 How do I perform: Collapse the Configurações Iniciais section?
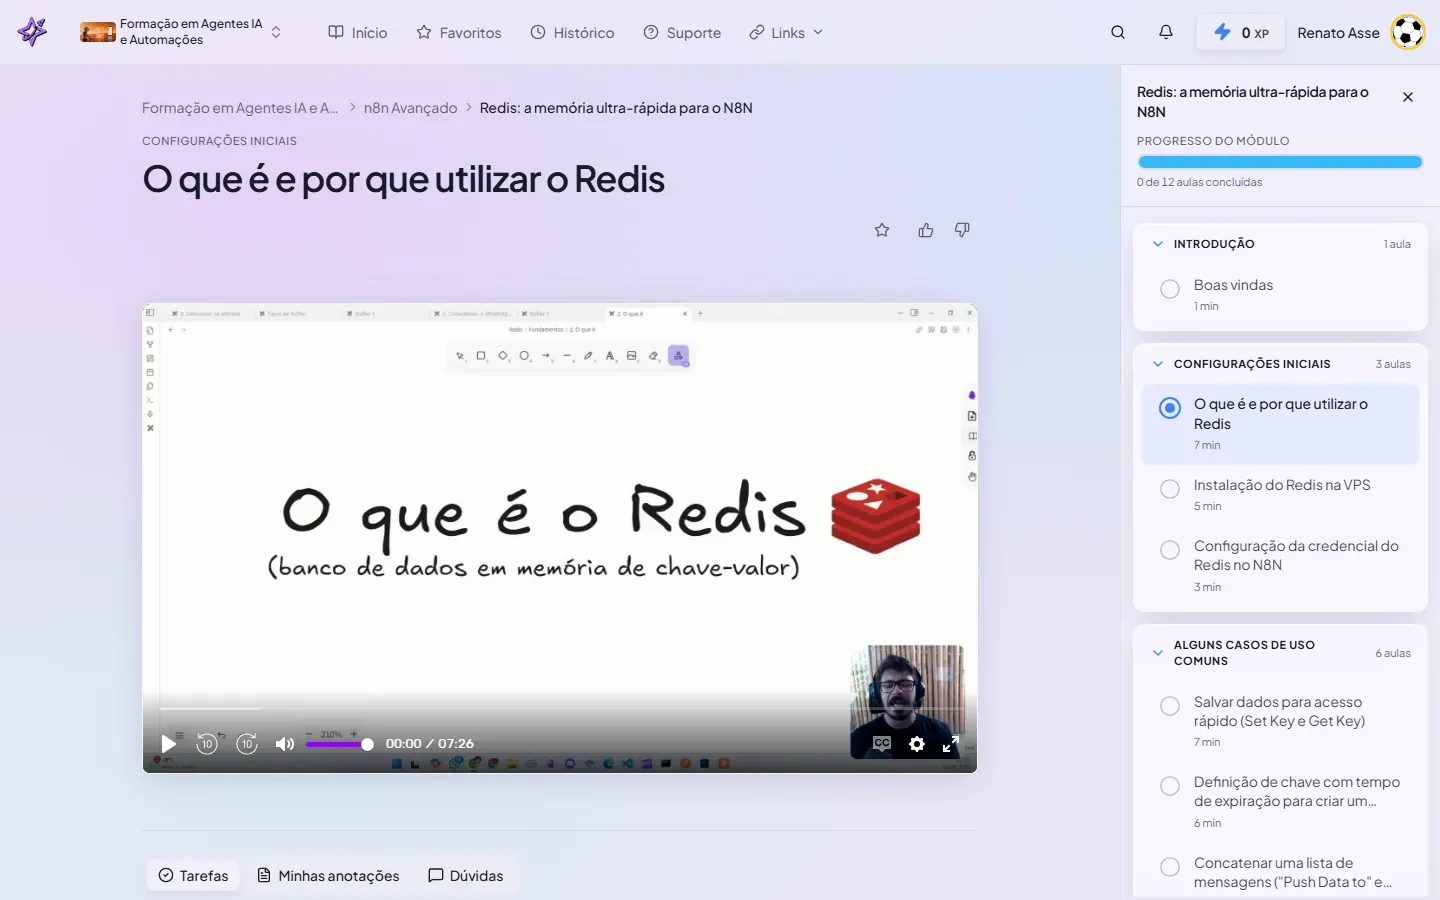coord(1158,364)
